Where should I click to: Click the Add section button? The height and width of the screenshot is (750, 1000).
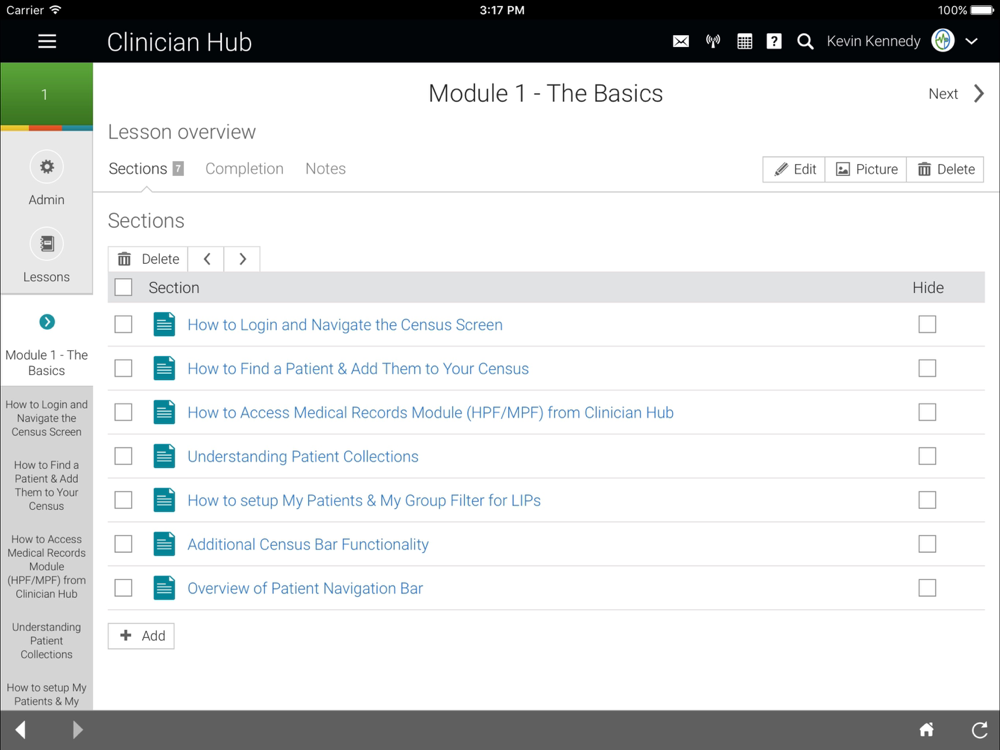[x=141, y=636]
